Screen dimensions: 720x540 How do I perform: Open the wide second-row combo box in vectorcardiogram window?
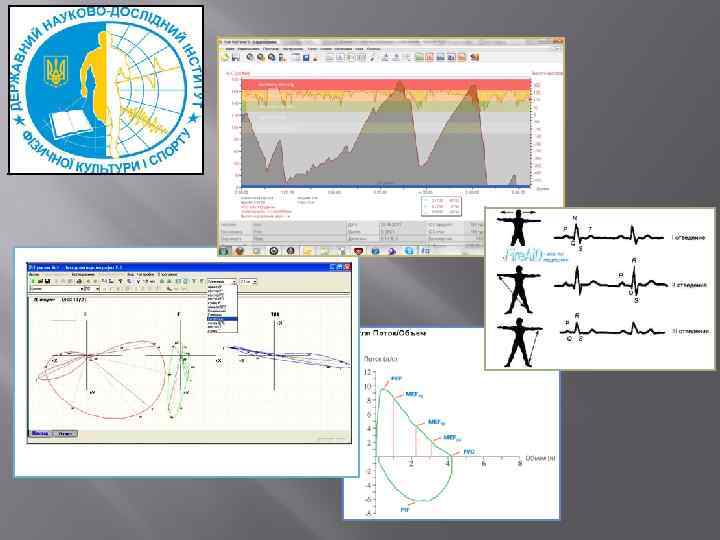pyautogui.click(x=56, y=289)
